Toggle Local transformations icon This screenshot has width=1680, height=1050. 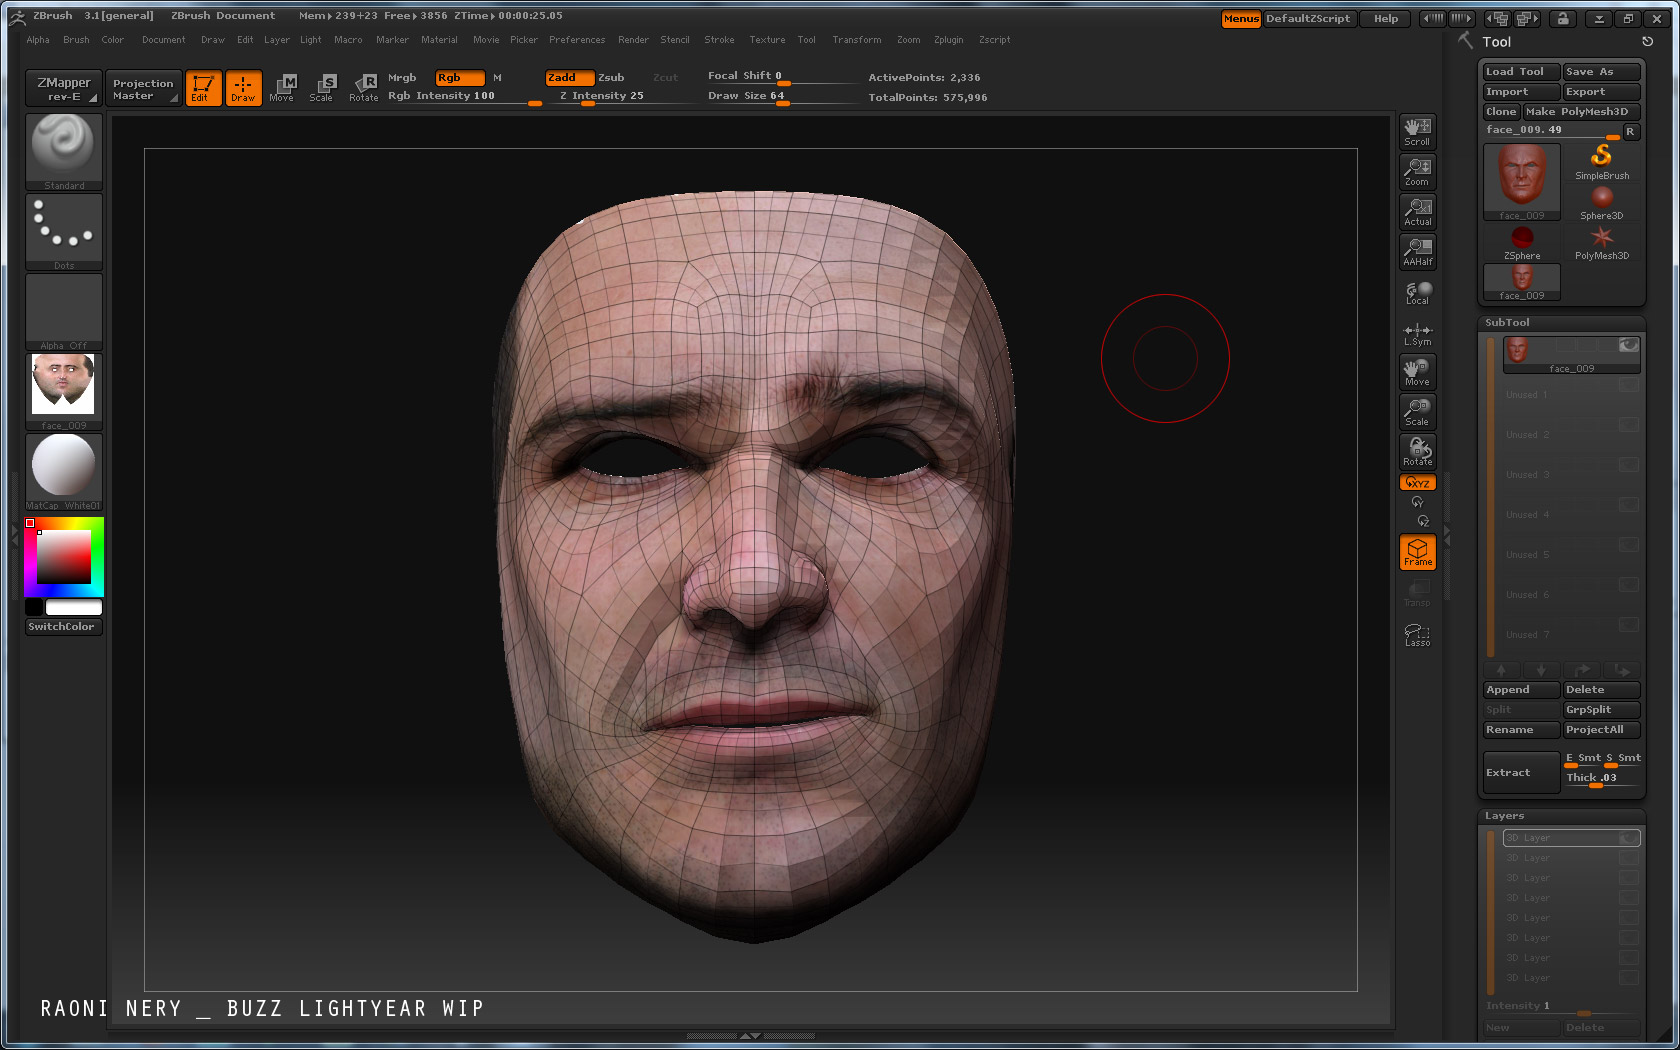1417,292
